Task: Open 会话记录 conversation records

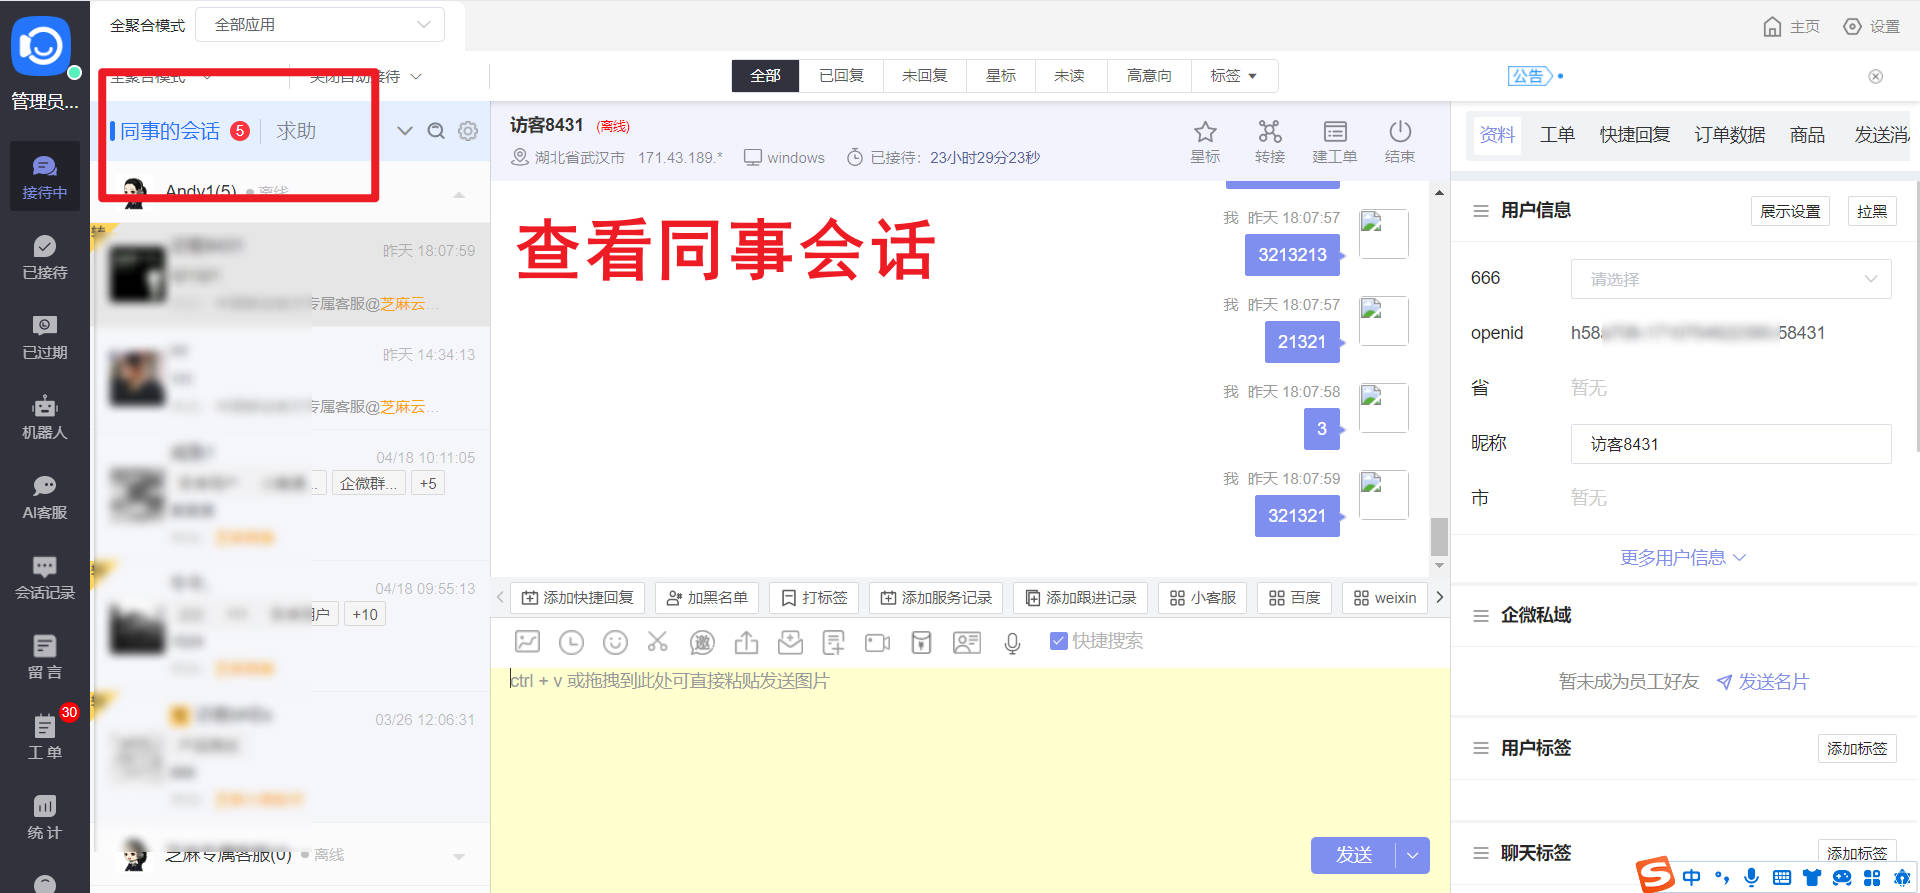Action: point(45,577)
